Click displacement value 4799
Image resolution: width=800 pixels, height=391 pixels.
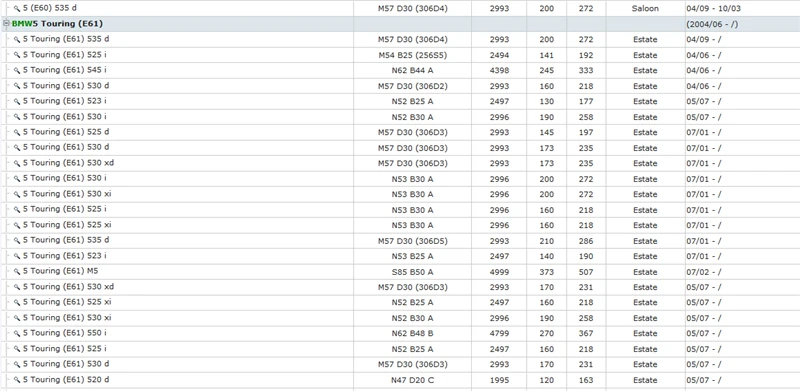[x=499, y=334]
